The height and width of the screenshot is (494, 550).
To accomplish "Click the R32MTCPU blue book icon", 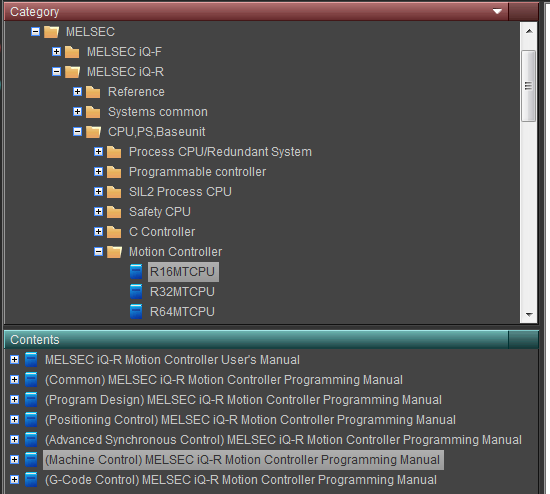I will (x=136, y=292).
